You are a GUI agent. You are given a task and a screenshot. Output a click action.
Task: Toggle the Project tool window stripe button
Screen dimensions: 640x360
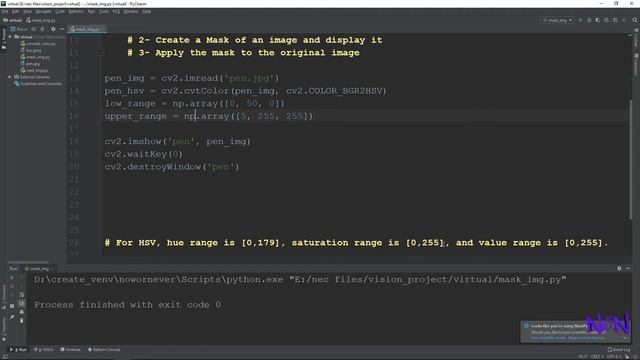4,39
